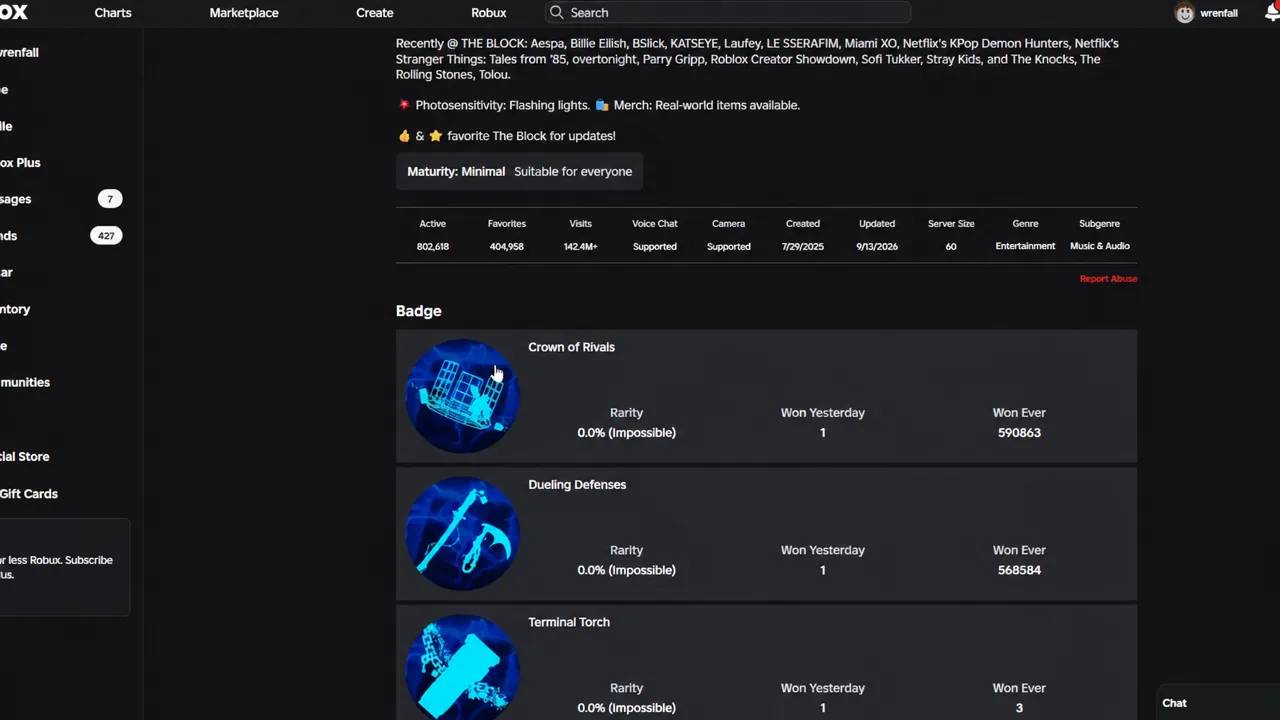Open the Dueling Defenses badge image
The width and height of the screenshot is (1280, 720).
(462, 534)
